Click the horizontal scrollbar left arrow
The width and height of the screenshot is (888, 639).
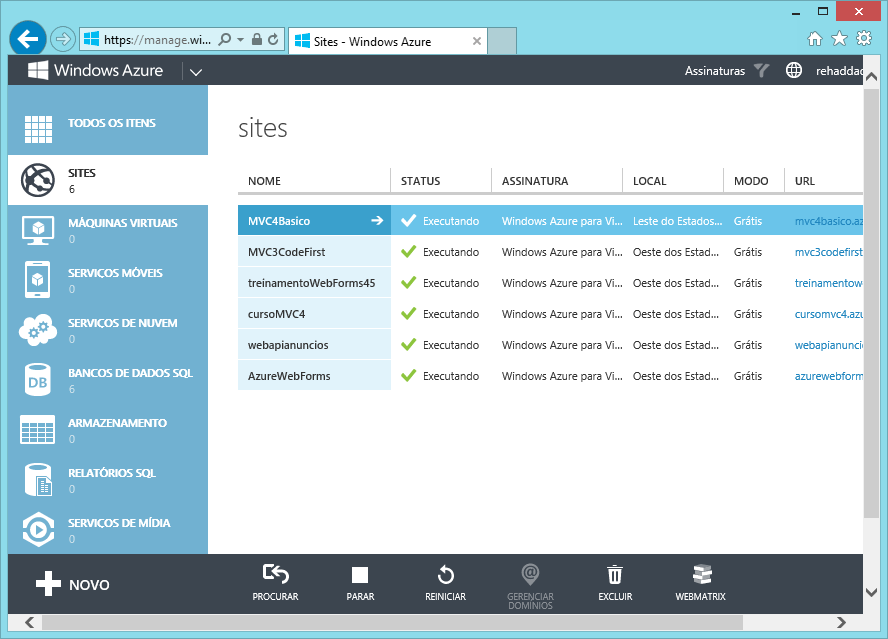click(29, 623)
